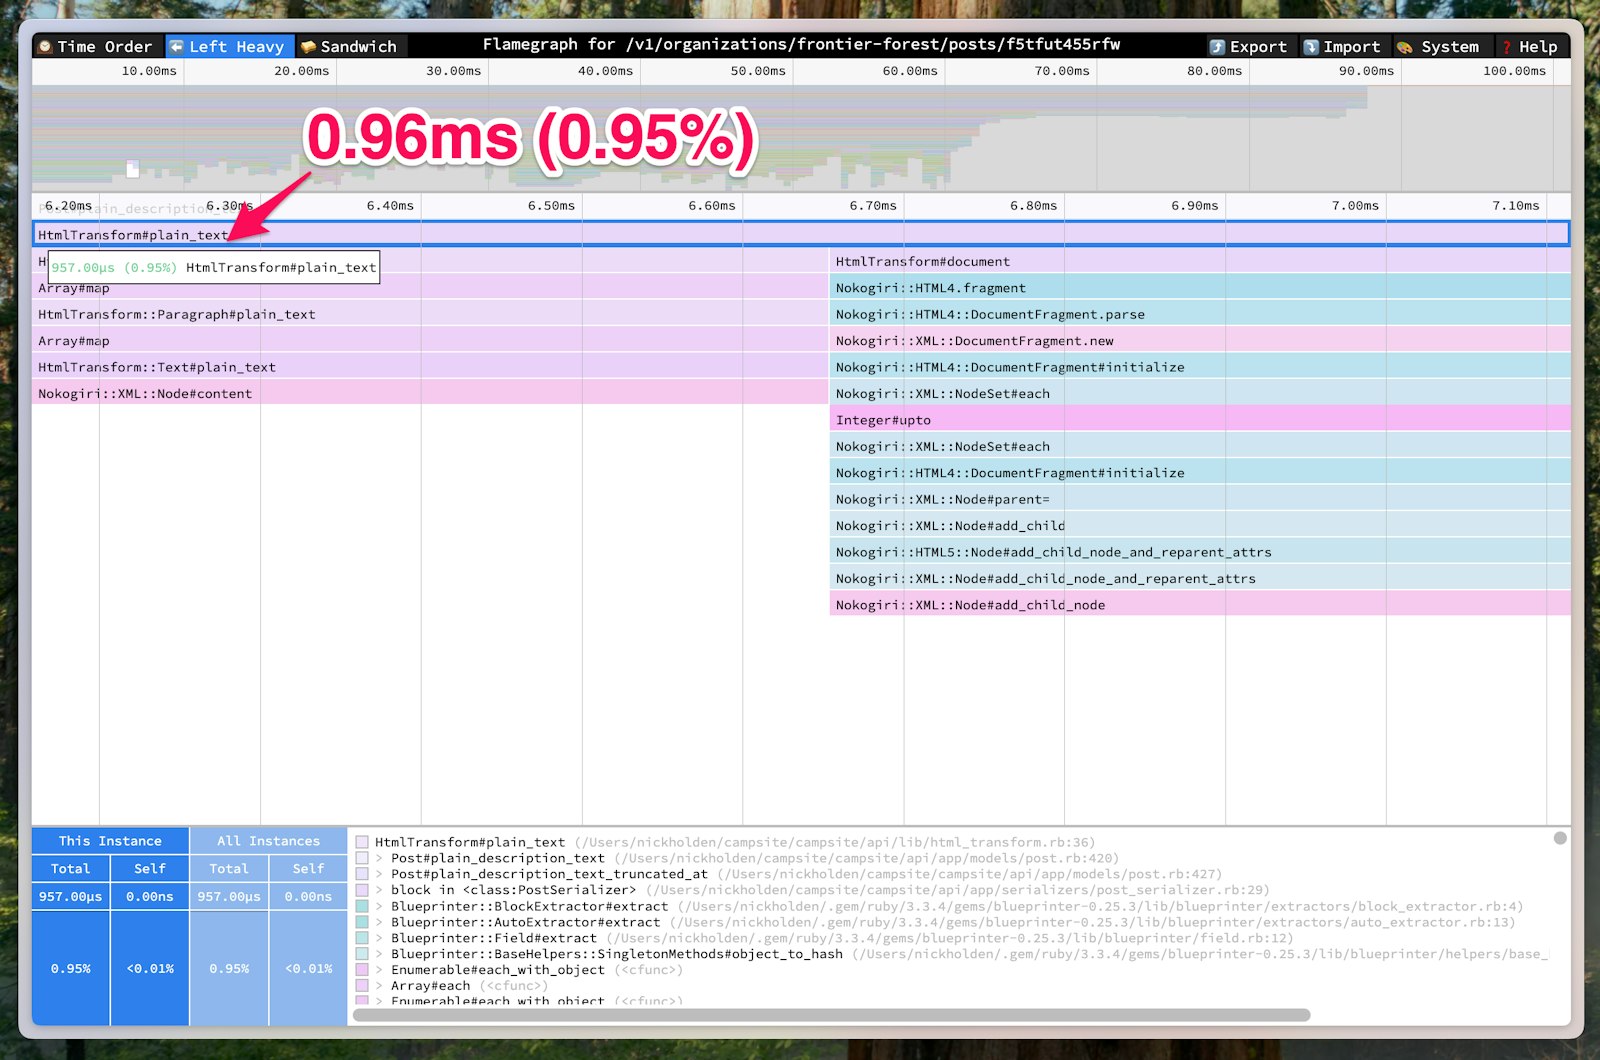Expand the Enumerable#each_with_object stack frame
1600x1060 pixels.
[379, 969]
